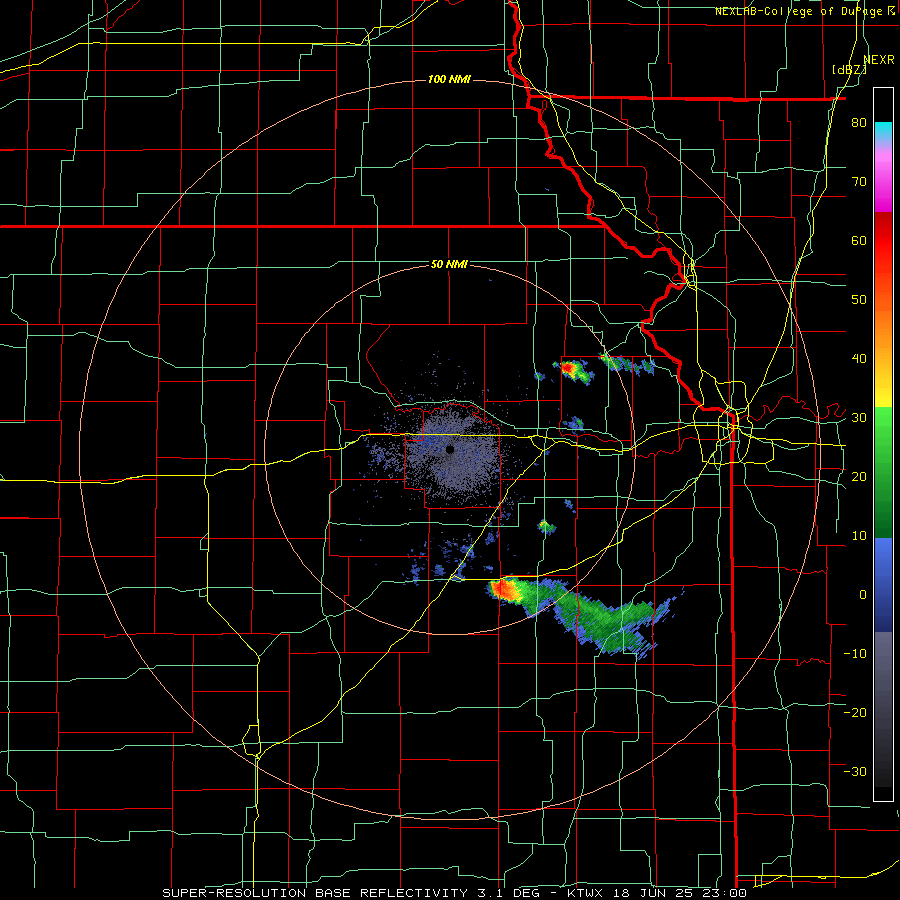The image size is (900, 900).
Task: Click the '80' value on the dBZ scale
Action: pos(859,123)
